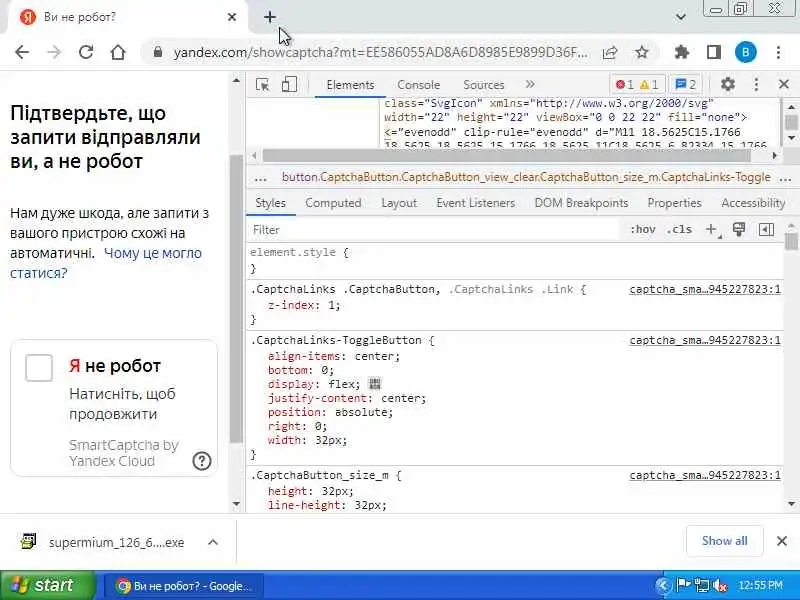Switch to the Elements tab
Screen dimensions: 800x600
click(350, 85)
